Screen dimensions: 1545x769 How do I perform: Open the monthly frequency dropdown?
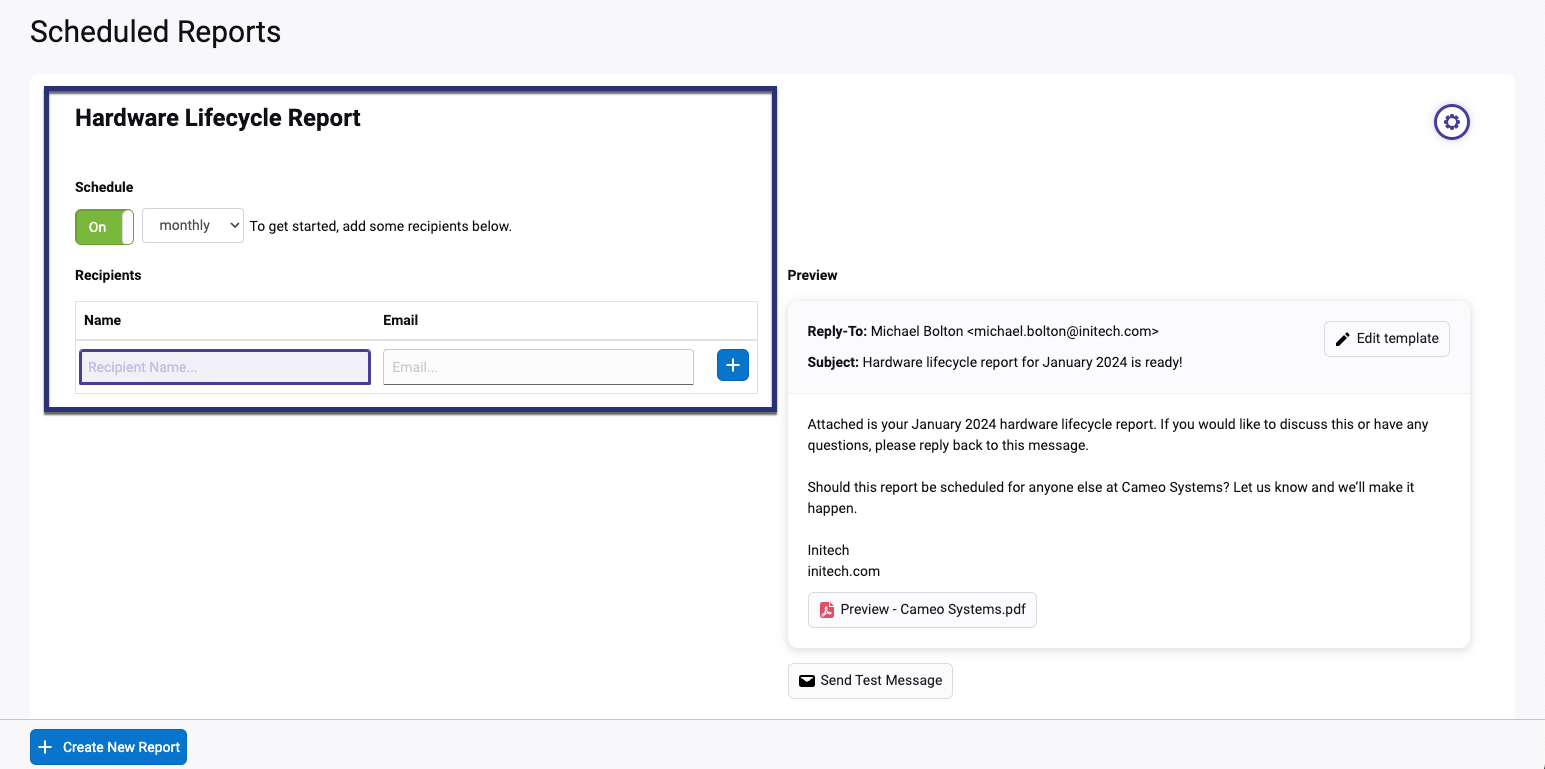click(193, 226)
